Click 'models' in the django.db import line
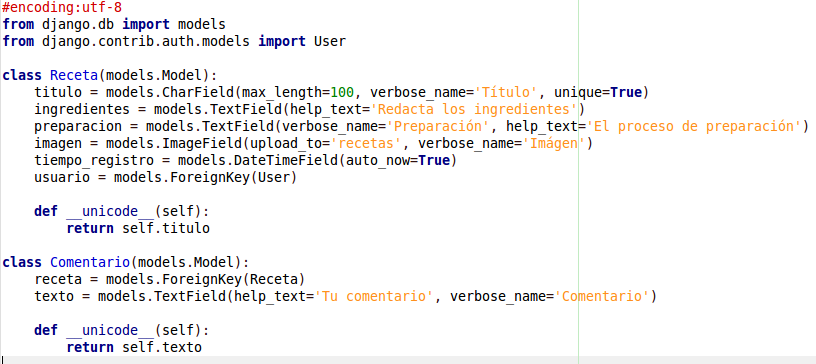The height and width of the screenshot is (364, 816). click(x=202, y=24)
